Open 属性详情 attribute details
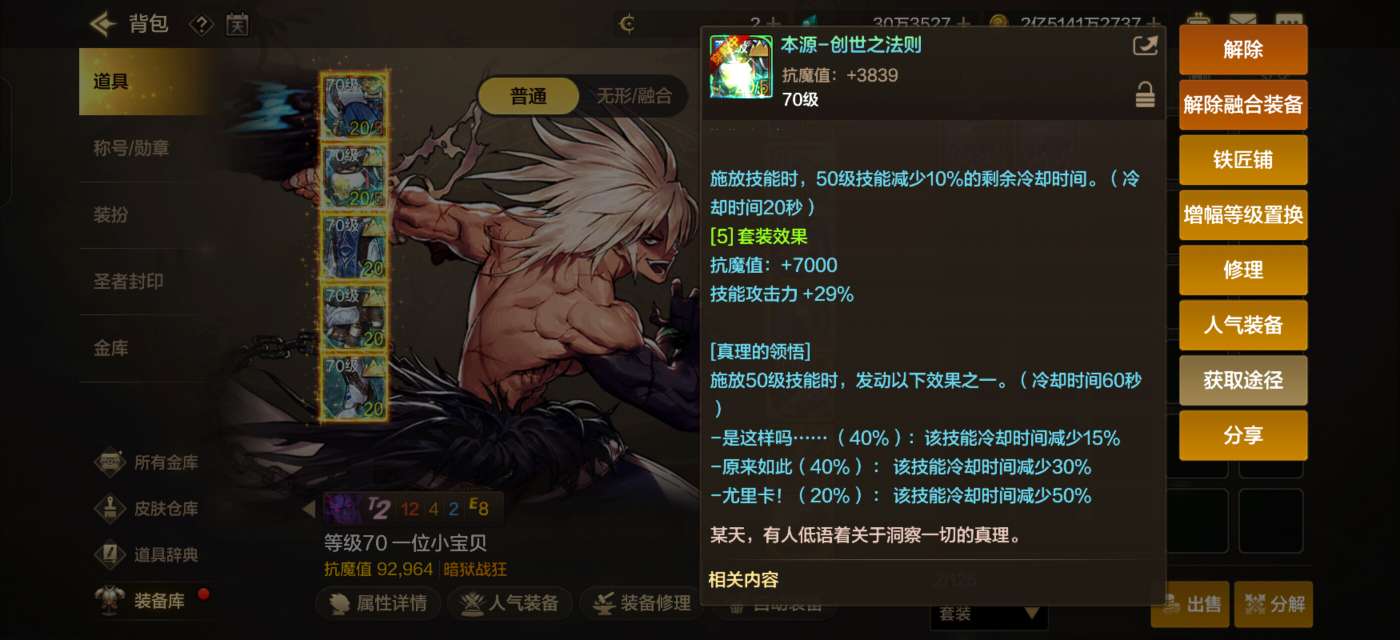The height and width of the screenshot is (640, 1400). pos(380,603)
